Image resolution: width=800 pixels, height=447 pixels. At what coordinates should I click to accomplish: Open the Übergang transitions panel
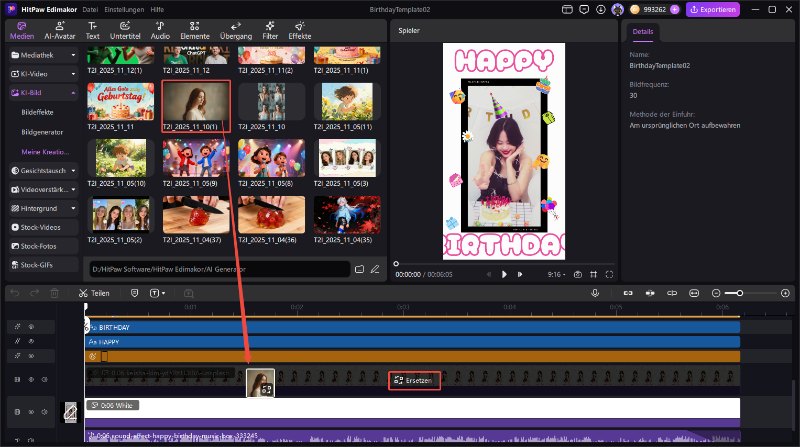tap(236, 29)
